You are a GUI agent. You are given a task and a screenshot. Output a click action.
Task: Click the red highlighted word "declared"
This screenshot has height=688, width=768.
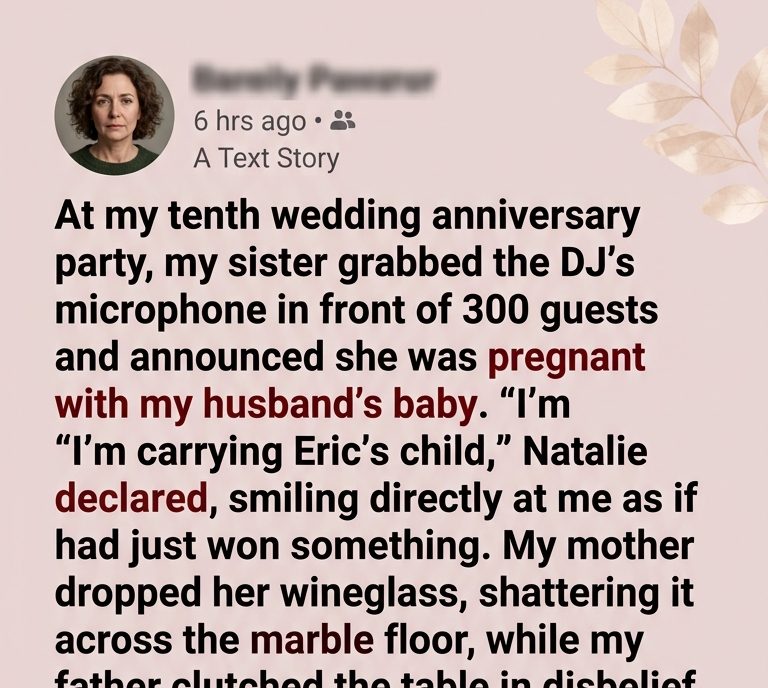133,498
